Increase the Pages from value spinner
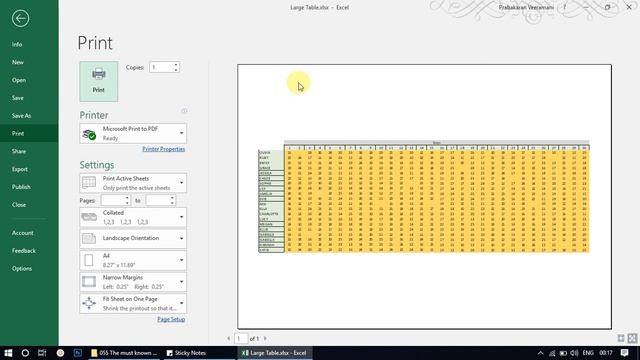This screenshot has height=360, width=640. click(127, 198)
